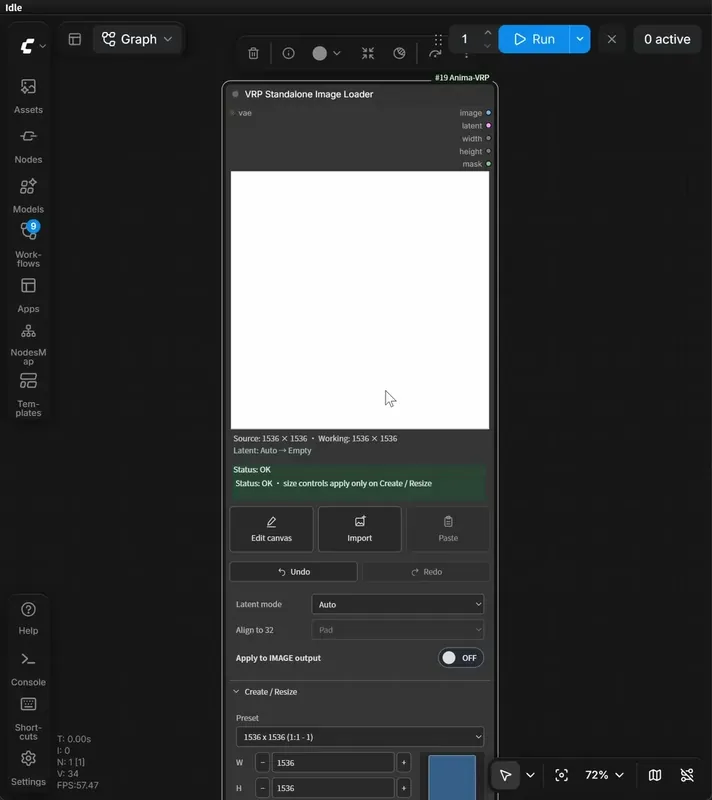Open the Nodes library panel
This screenshot has height=800, width=712.
(28, 146)
